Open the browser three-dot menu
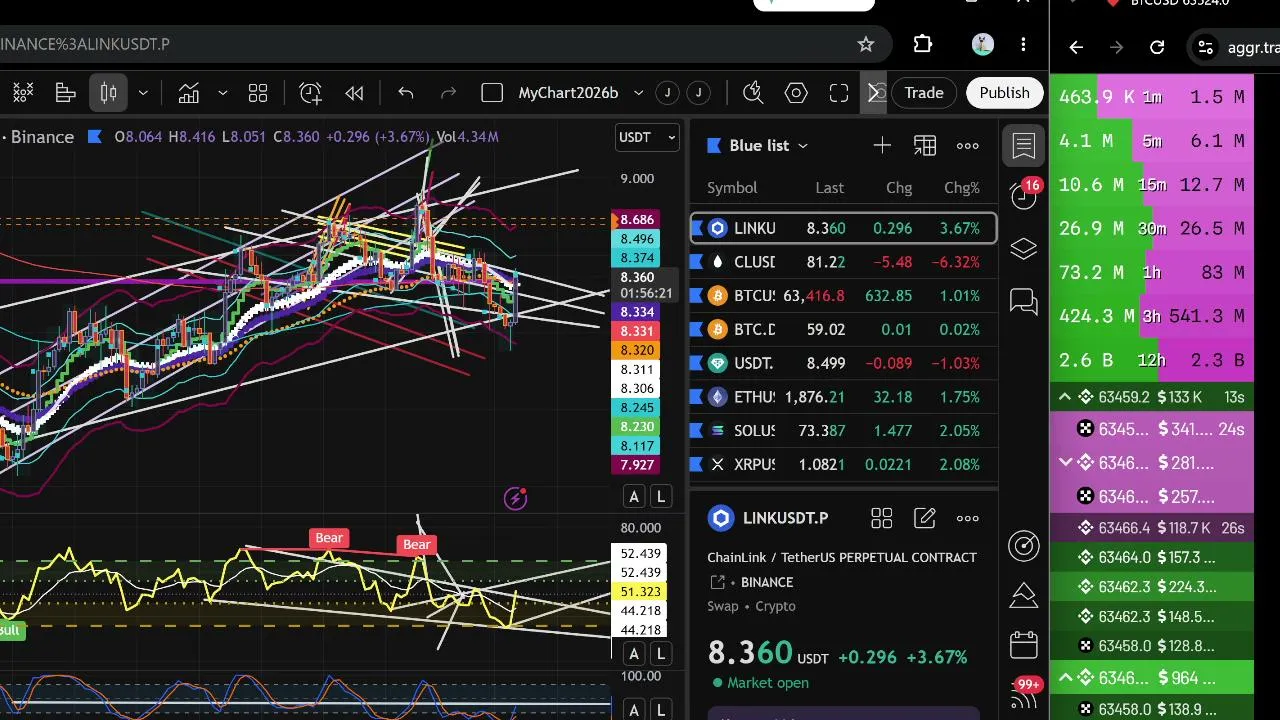This screenshot has width=1280, height=720. [1023, 44]
